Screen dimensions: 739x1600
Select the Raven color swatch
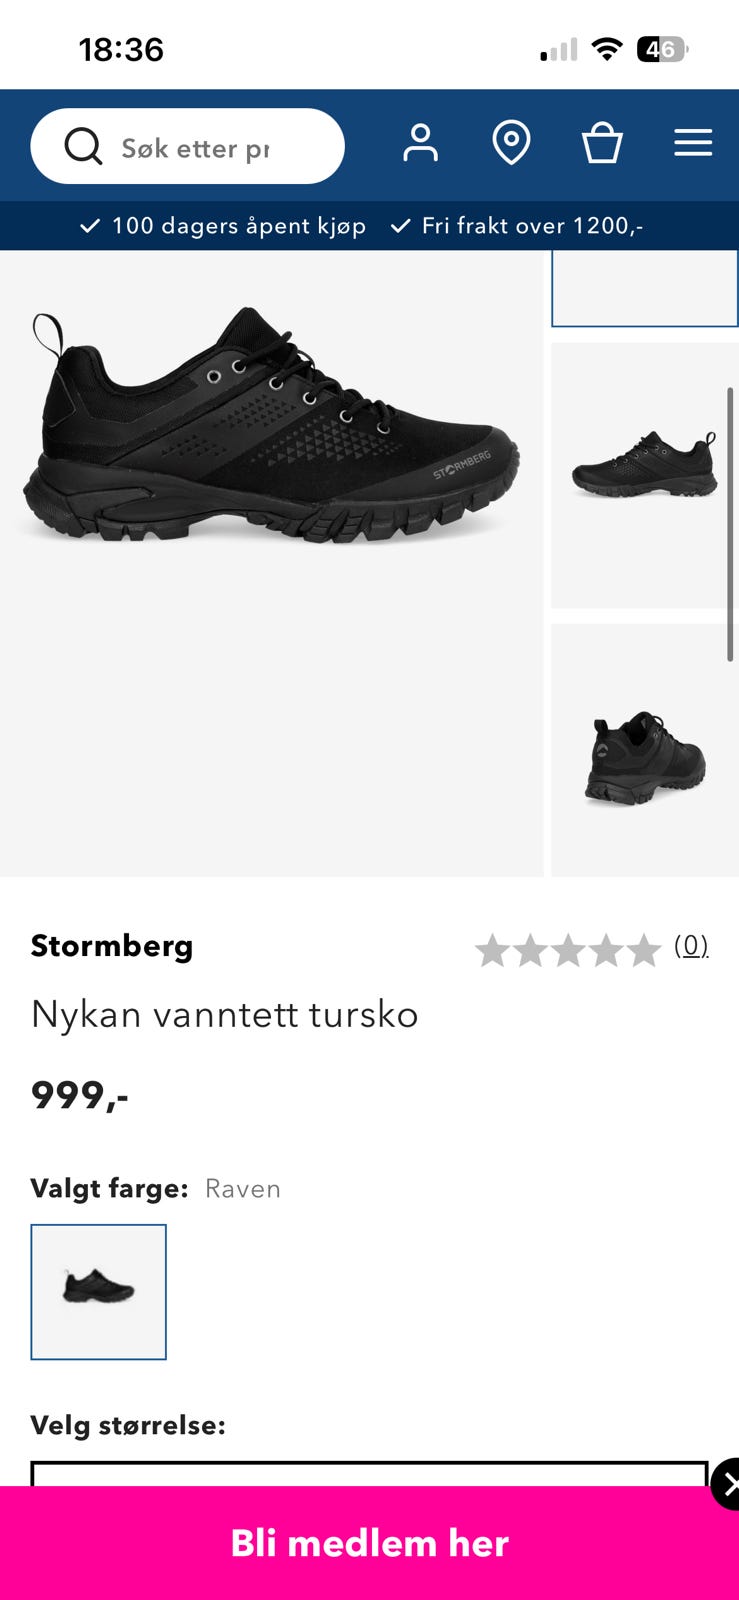pos(98,1292)
